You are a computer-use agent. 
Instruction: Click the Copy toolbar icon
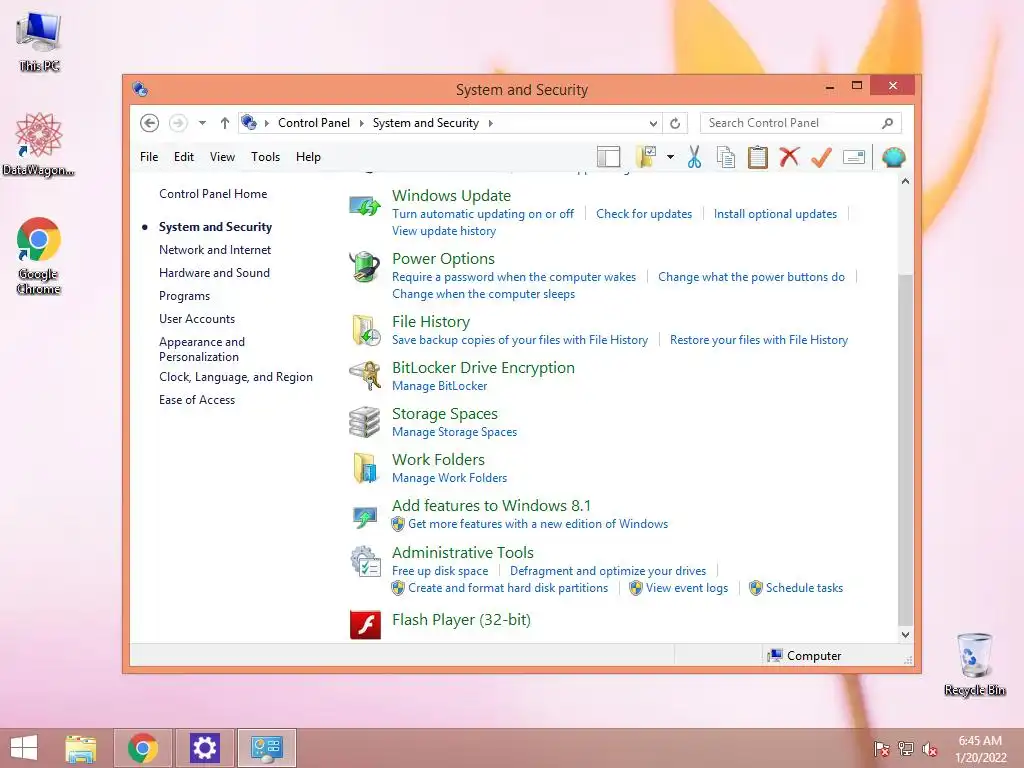coord(726,157)
